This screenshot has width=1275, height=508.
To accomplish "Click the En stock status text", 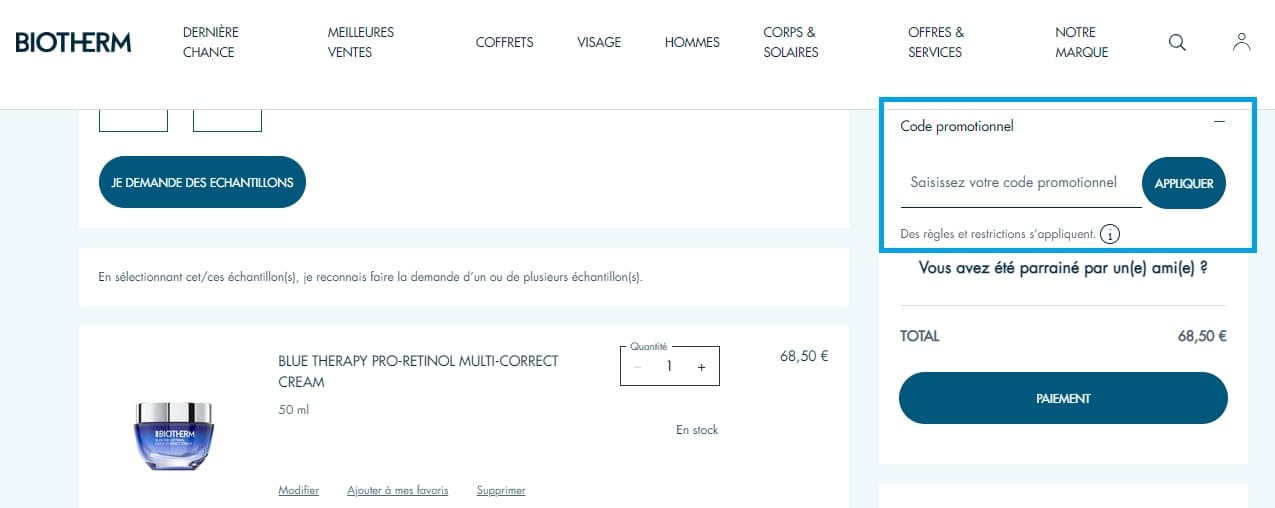I will (x=697, y=430).
